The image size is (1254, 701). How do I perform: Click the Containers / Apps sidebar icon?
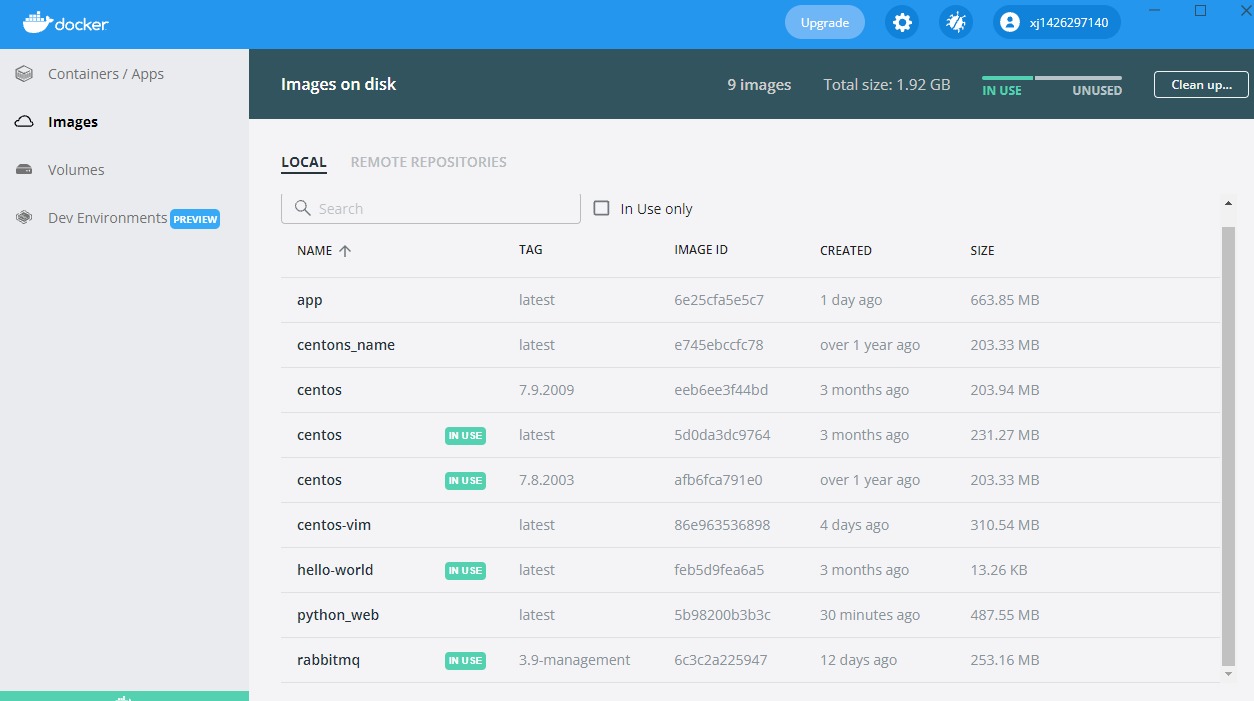click(x=24, y=74)
